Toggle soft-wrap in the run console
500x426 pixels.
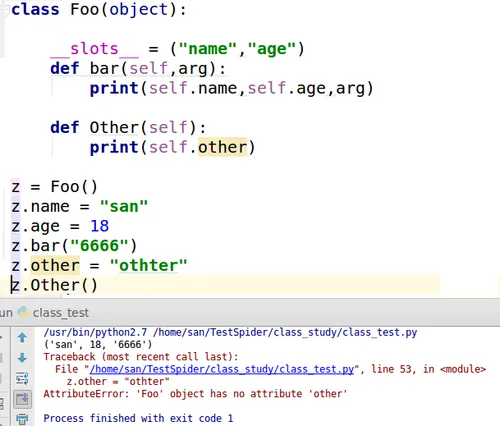pos(22,379)
